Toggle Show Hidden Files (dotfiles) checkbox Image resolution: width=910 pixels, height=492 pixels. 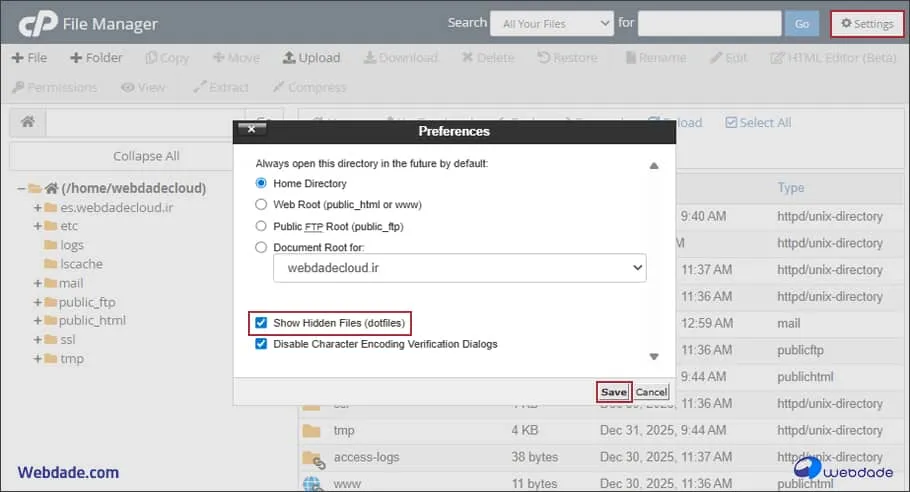tap(261, 323)
